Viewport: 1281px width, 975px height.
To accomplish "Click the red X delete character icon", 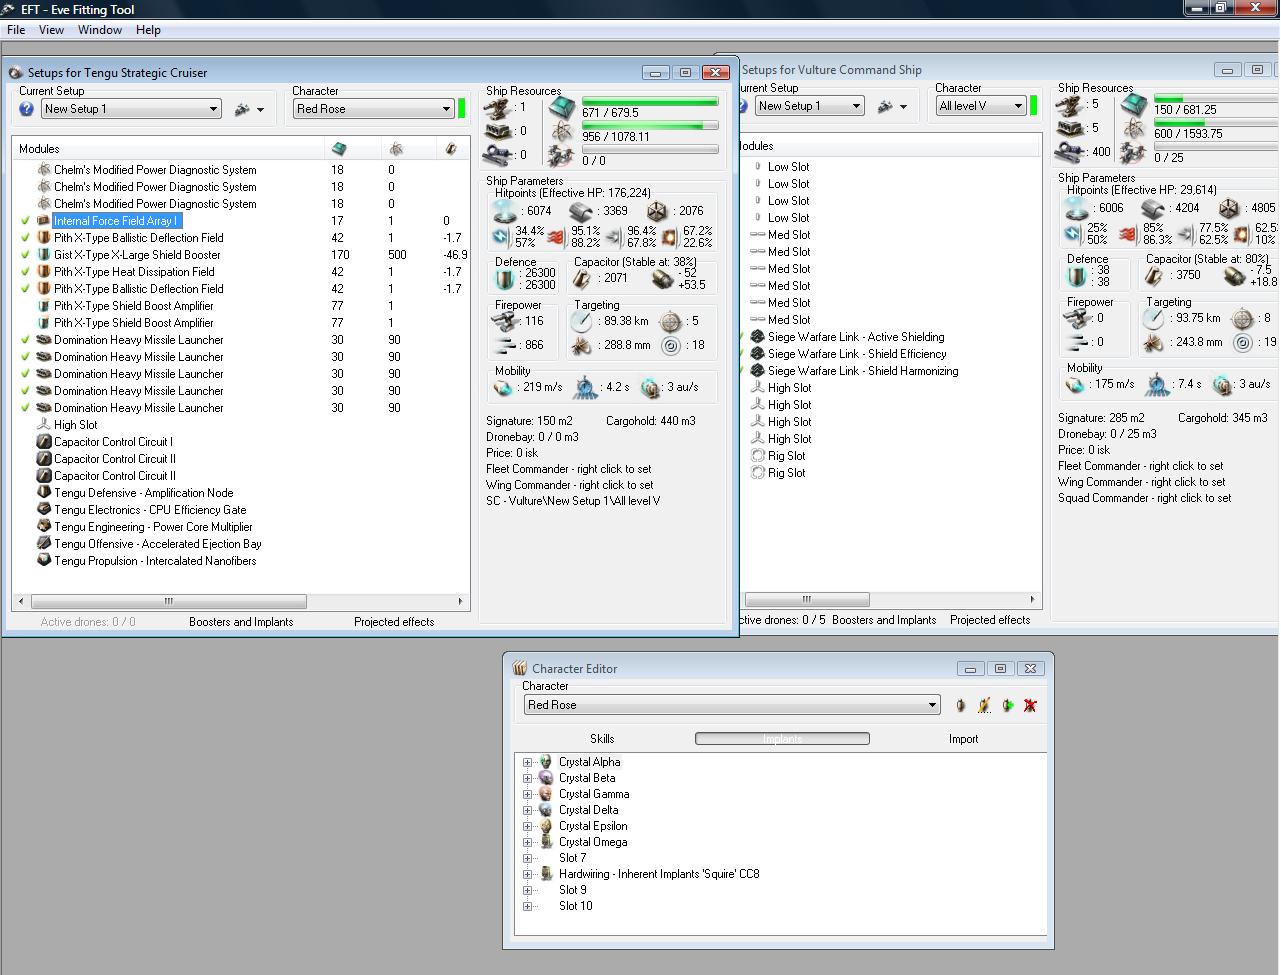I will (x=1030, y=705).
